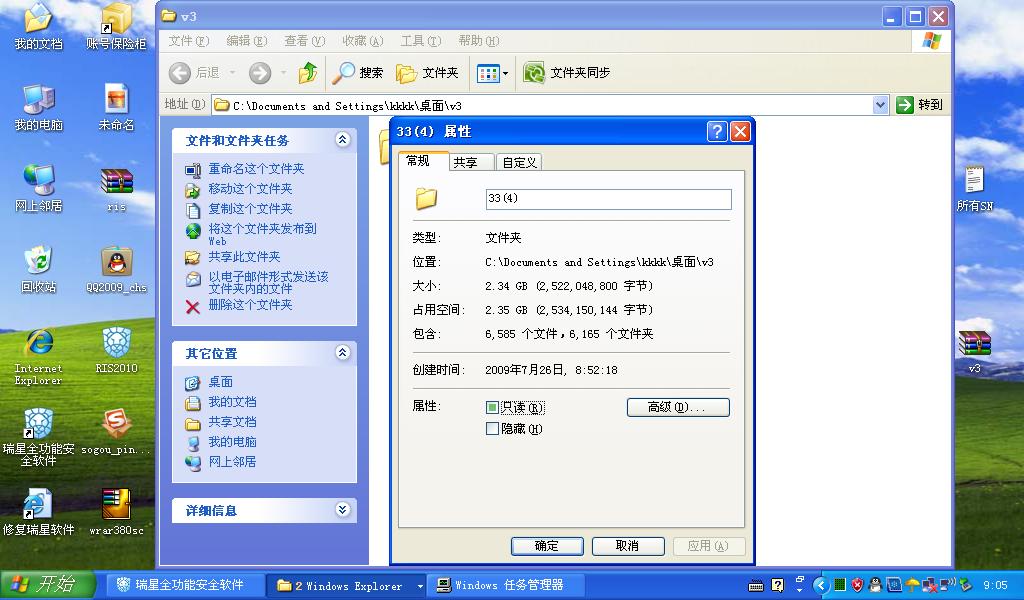Collapse 其它位置 panel
This screenshot has width=1024, height=600.
342,353
